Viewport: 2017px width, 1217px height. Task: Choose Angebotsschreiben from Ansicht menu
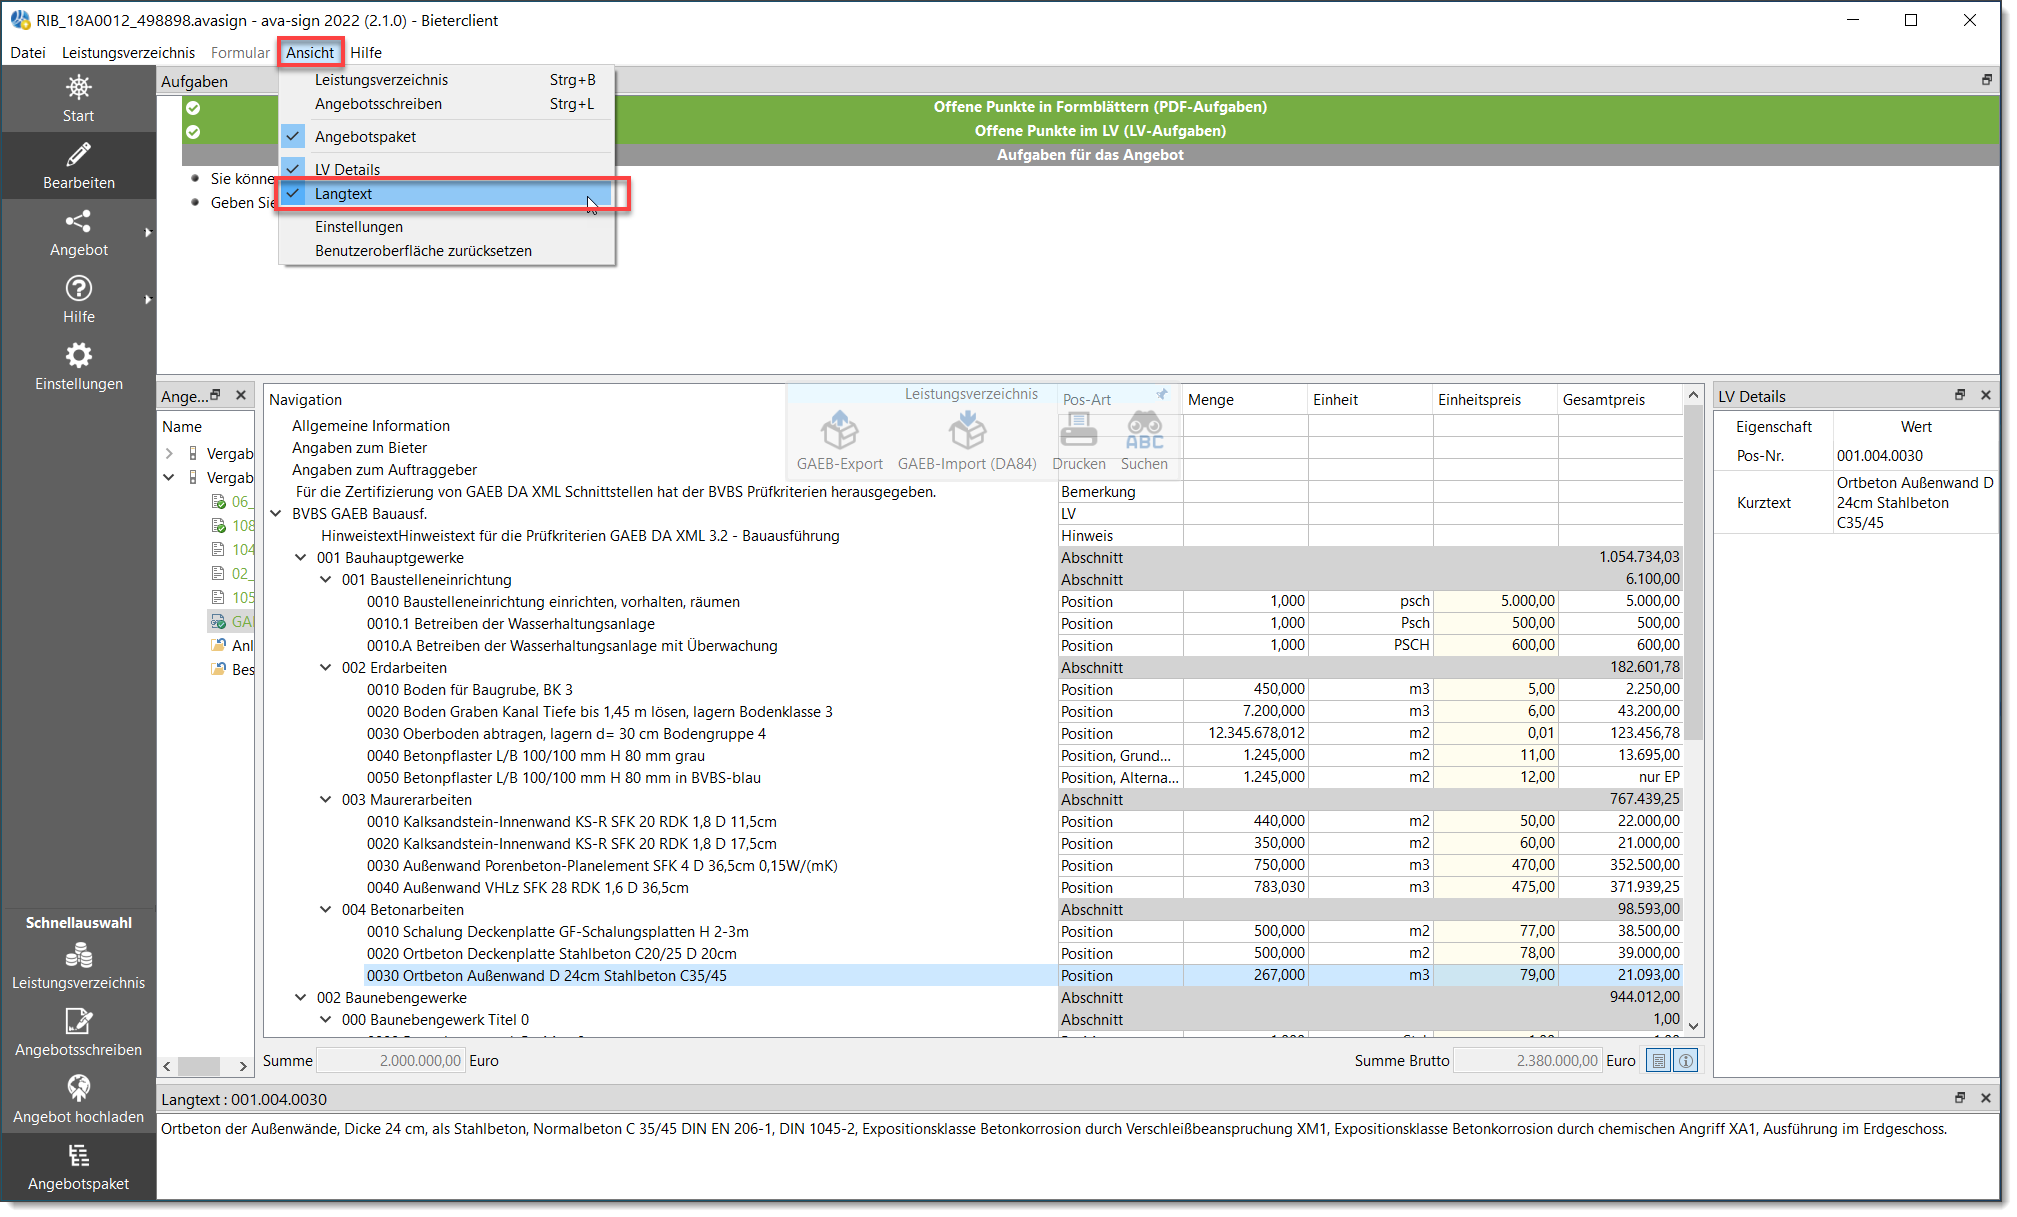(x=446, y=104)
